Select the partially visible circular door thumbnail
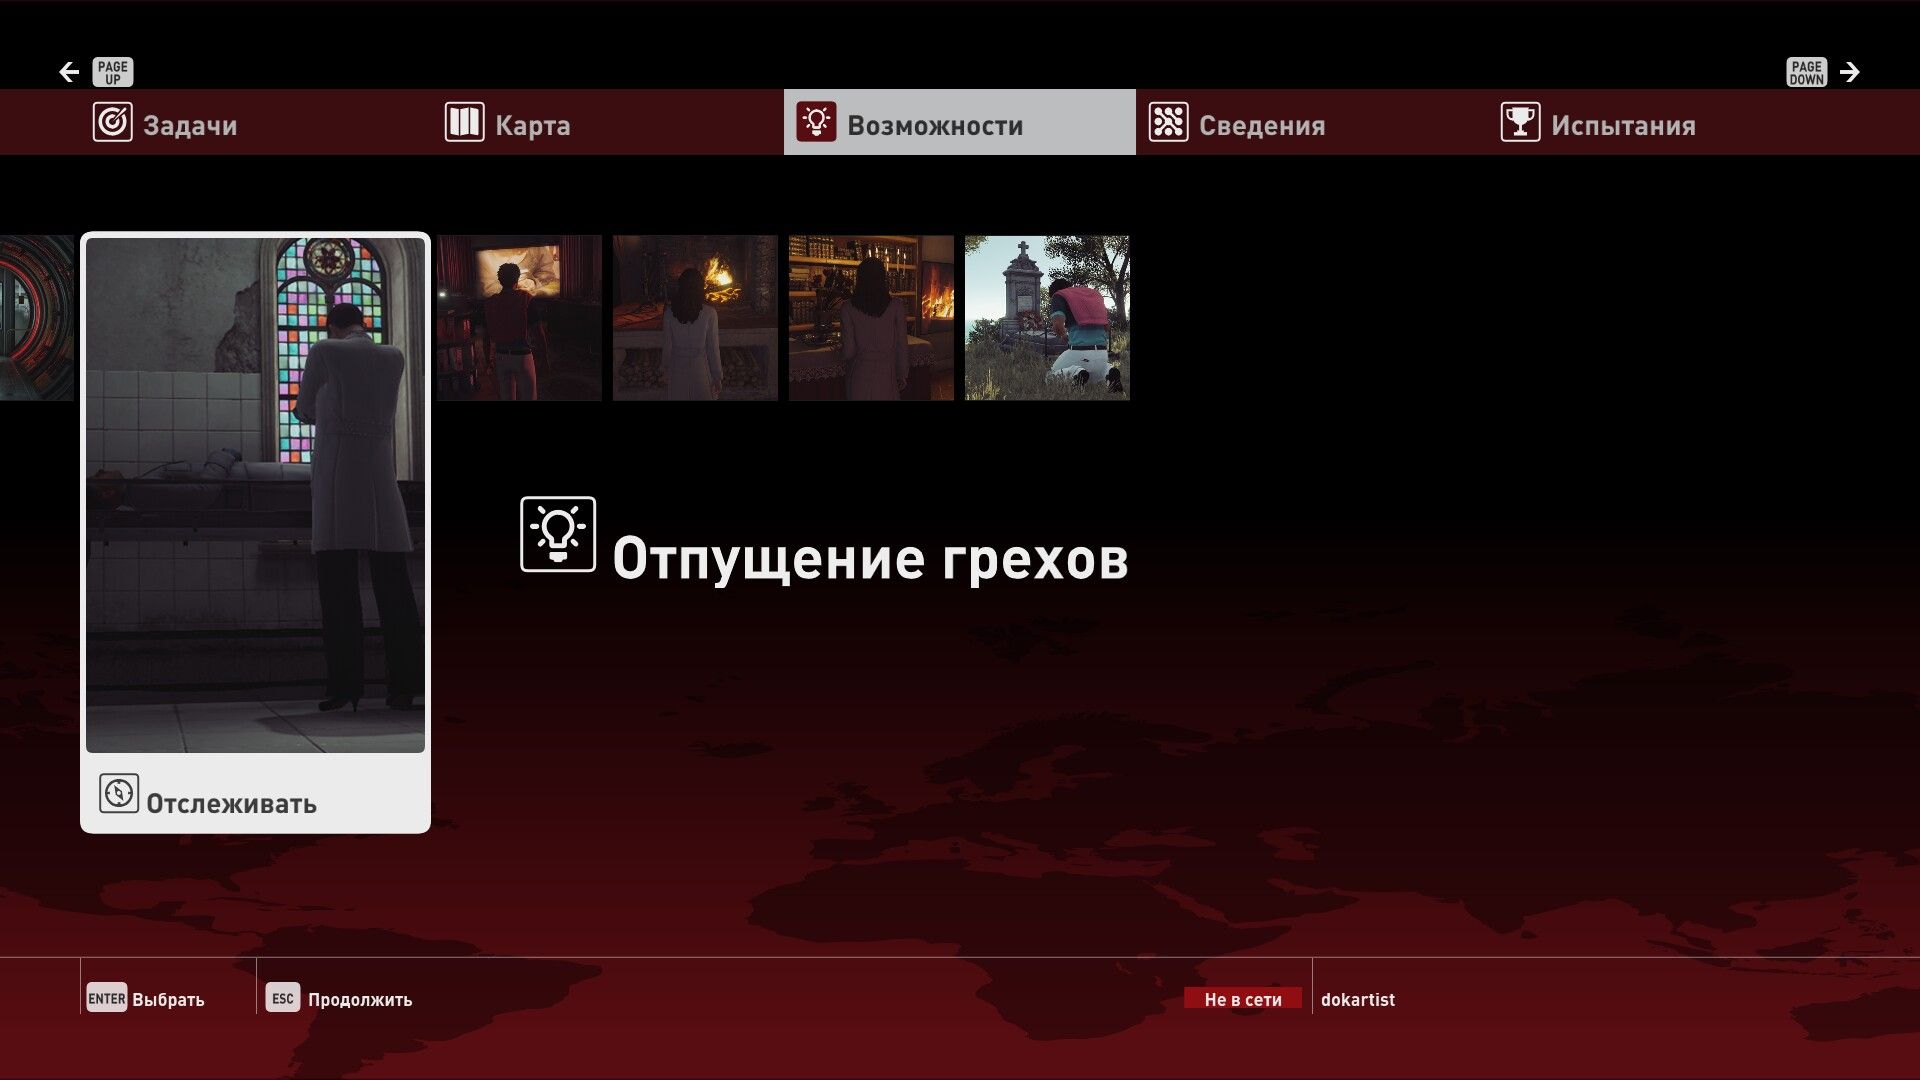This screenshot has width=1920, height=1080. click(x=36, y=318)
